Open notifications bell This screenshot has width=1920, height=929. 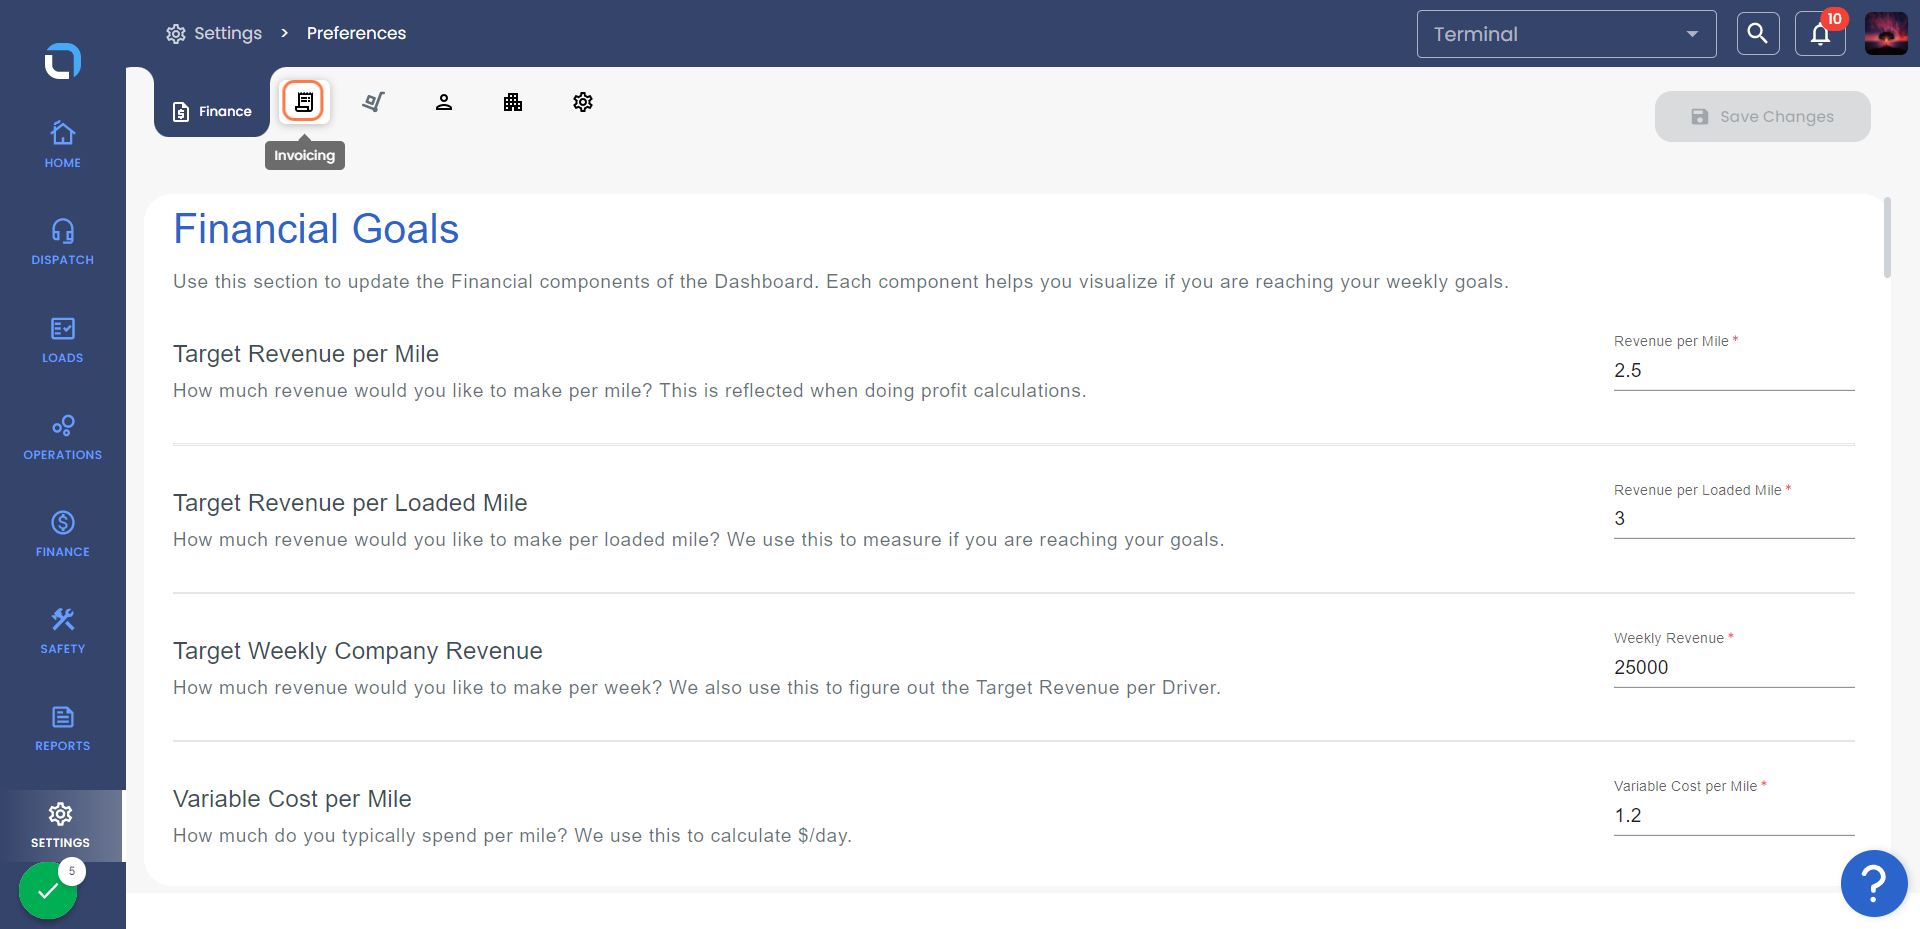pos(1820,34)
